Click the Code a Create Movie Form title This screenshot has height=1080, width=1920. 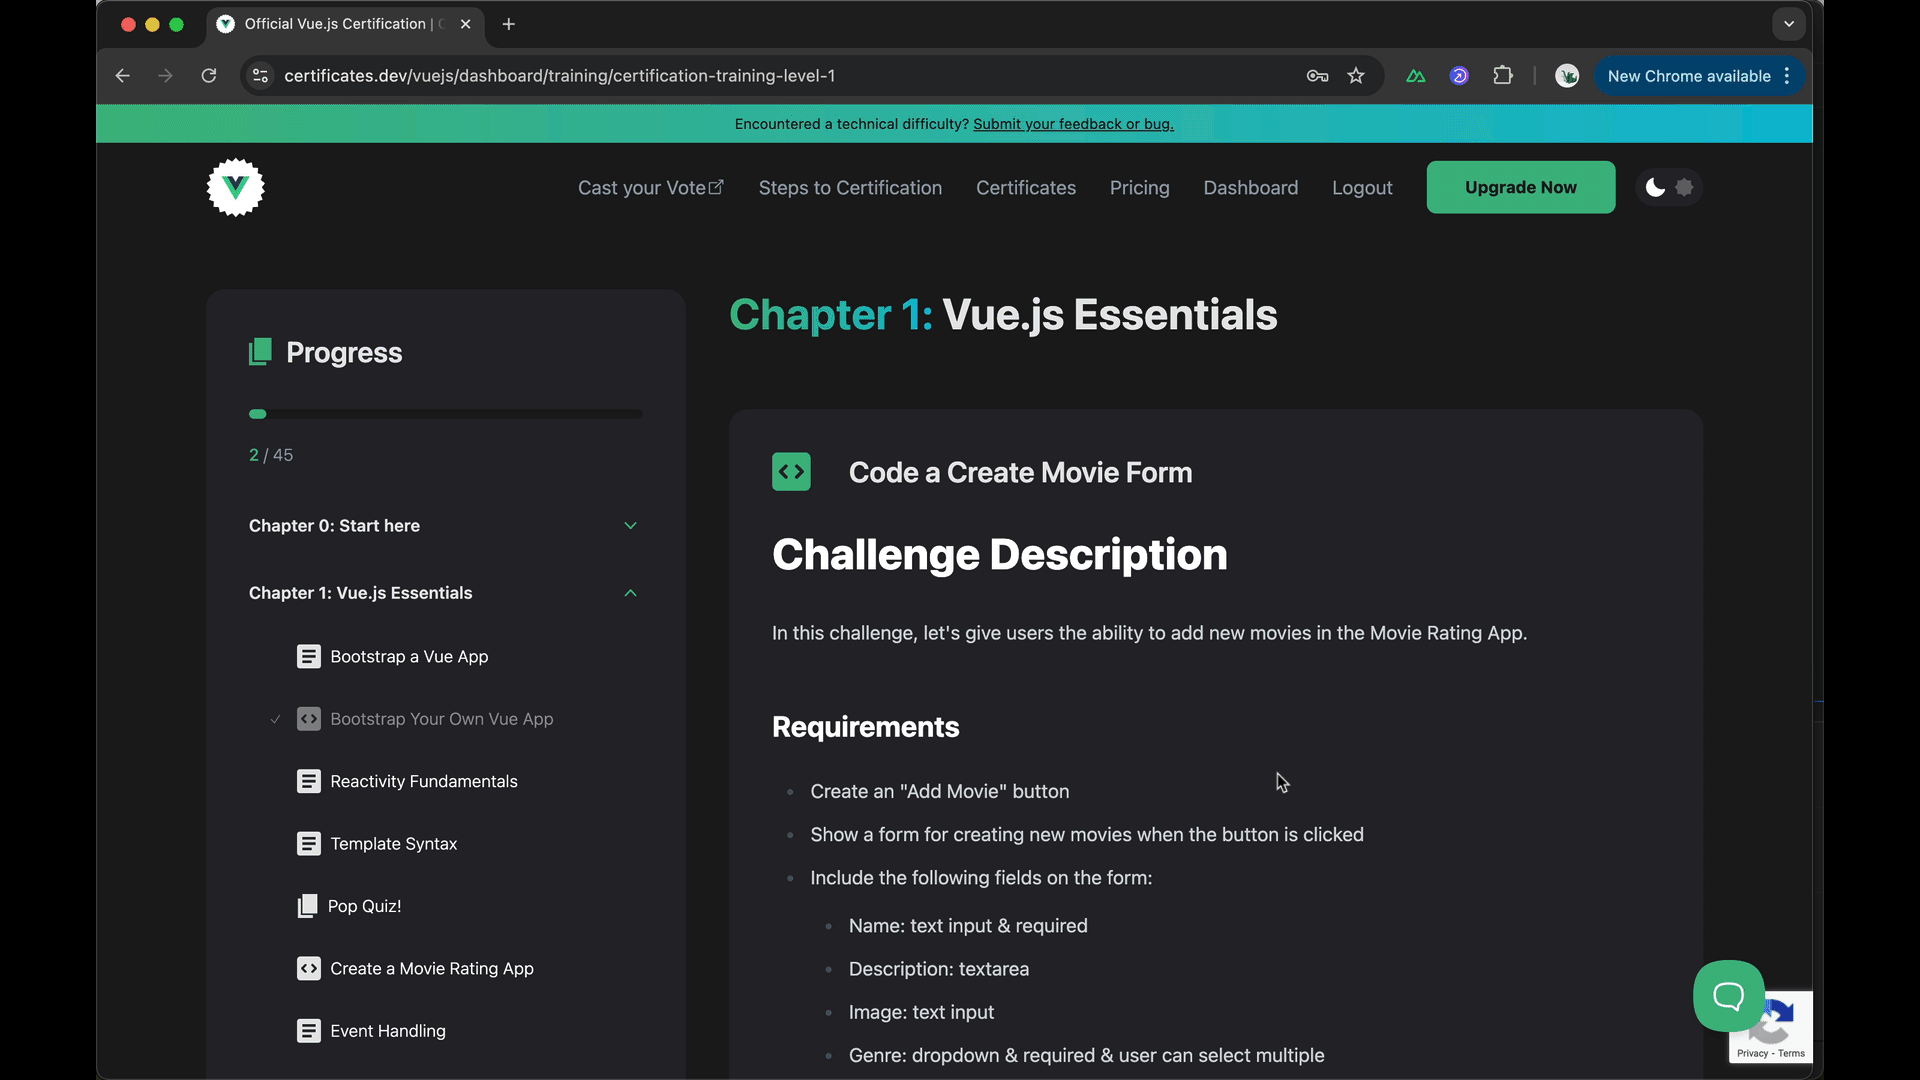[1020, 472]
